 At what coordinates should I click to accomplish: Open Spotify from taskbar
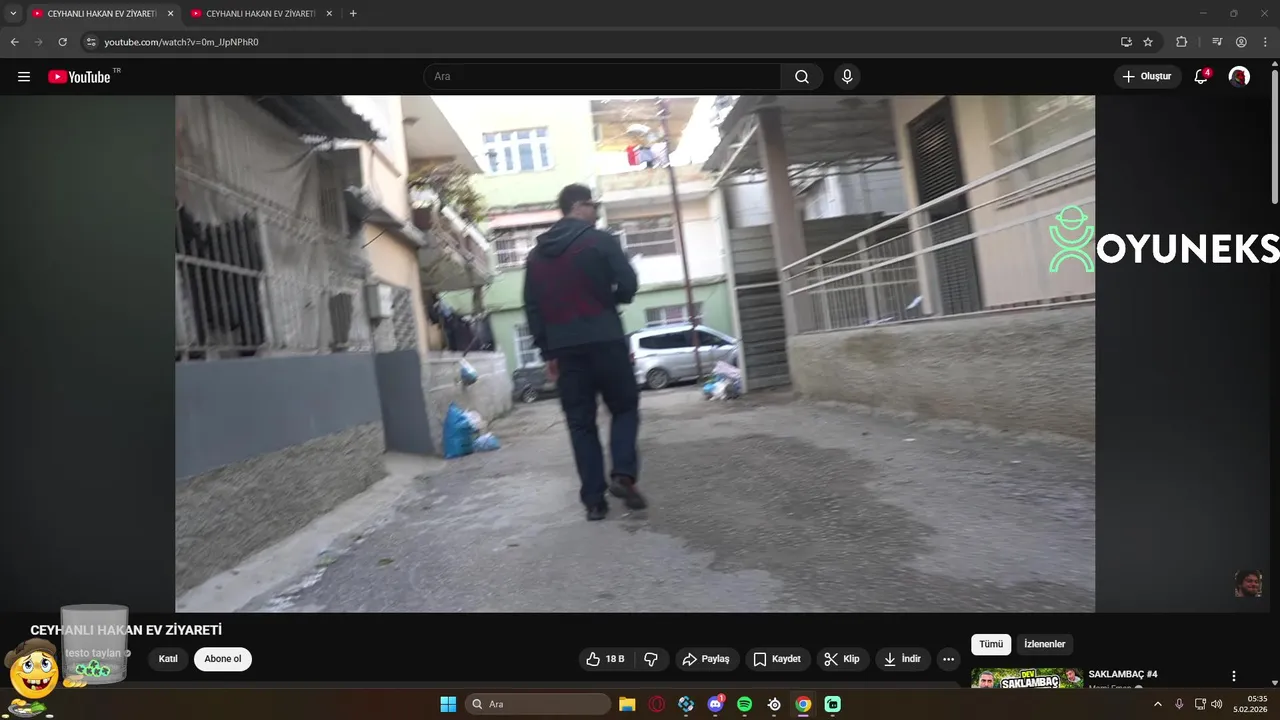point(744,704)
